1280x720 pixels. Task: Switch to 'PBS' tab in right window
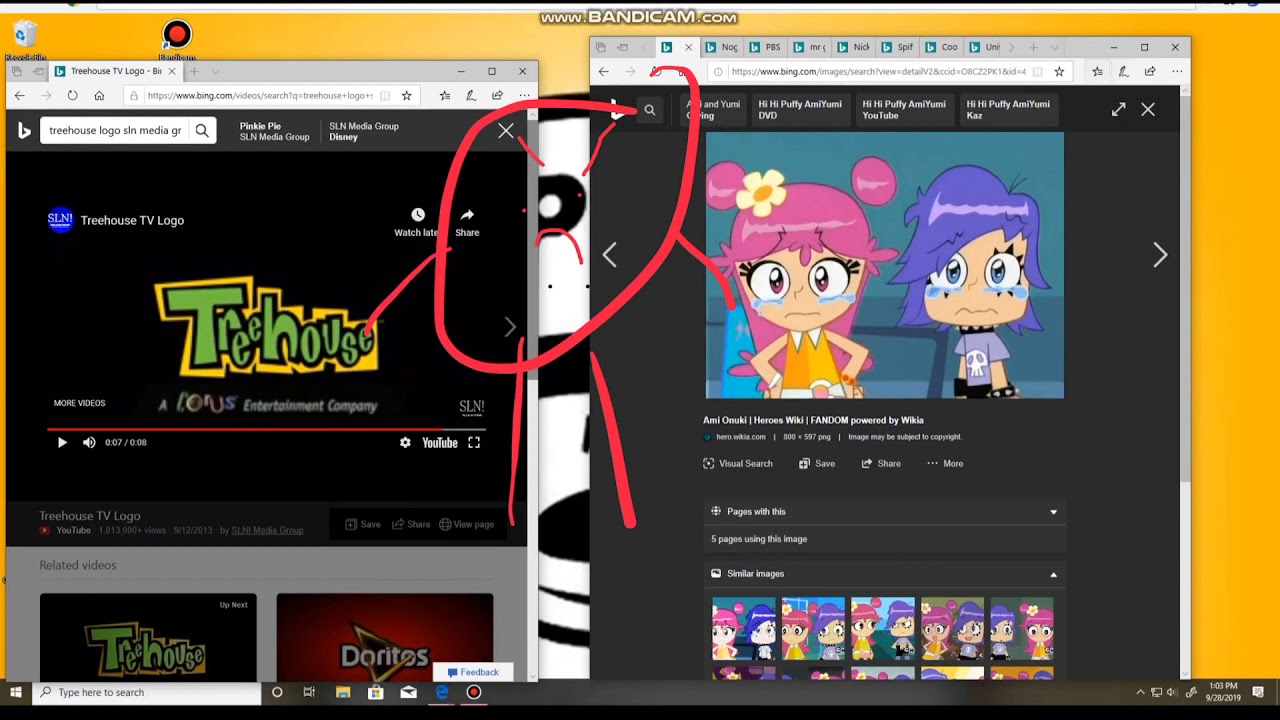pos(765,47)
